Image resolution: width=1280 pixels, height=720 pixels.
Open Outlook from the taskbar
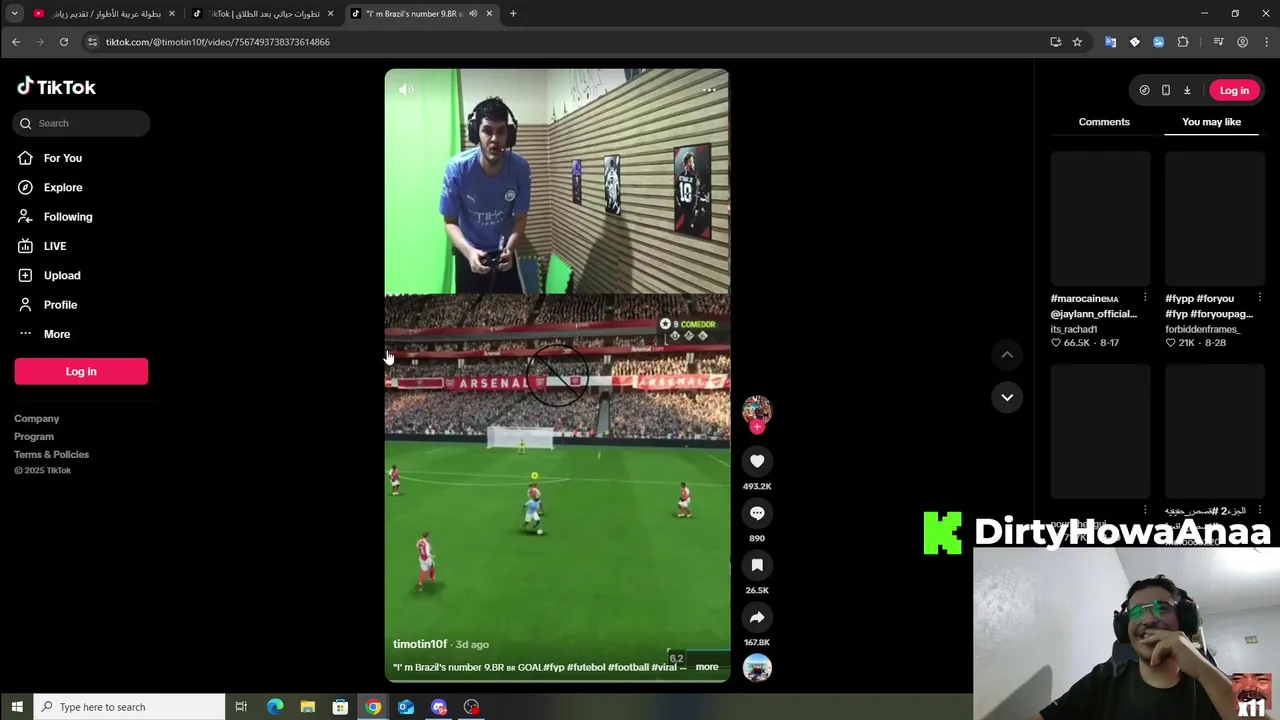(406, 707)
